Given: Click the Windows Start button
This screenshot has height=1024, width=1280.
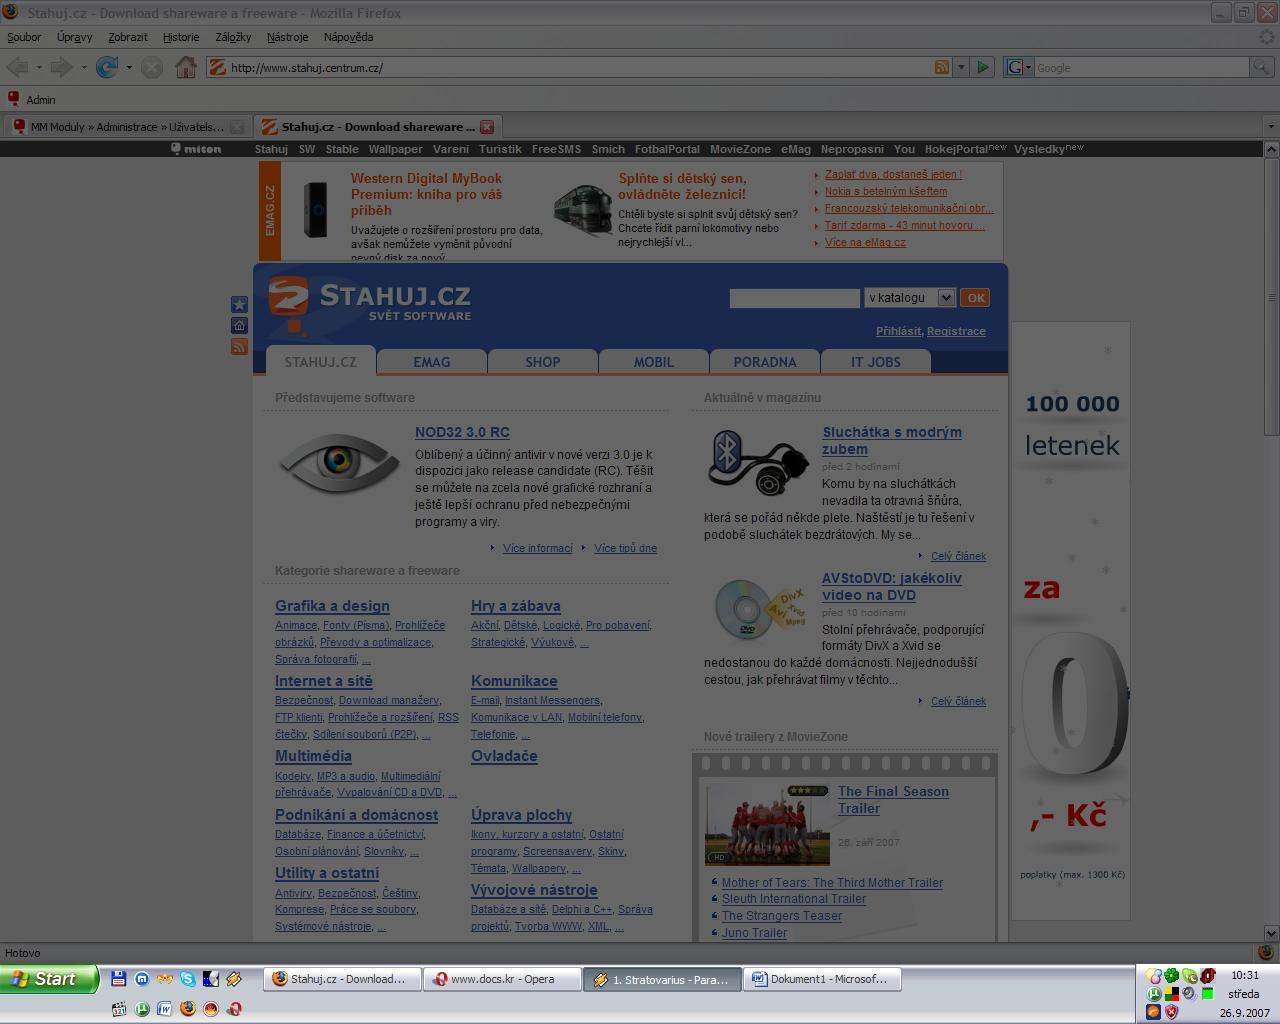Looking at the screenshot, I should [49, 979].
